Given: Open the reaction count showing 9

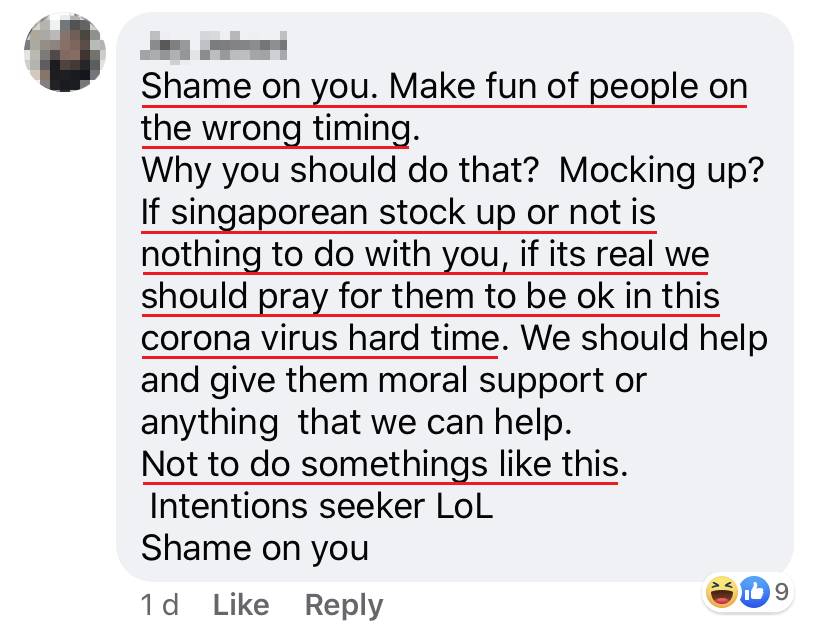Looking at the screenshot, I should pyautogui.click(x=782, y=592).
